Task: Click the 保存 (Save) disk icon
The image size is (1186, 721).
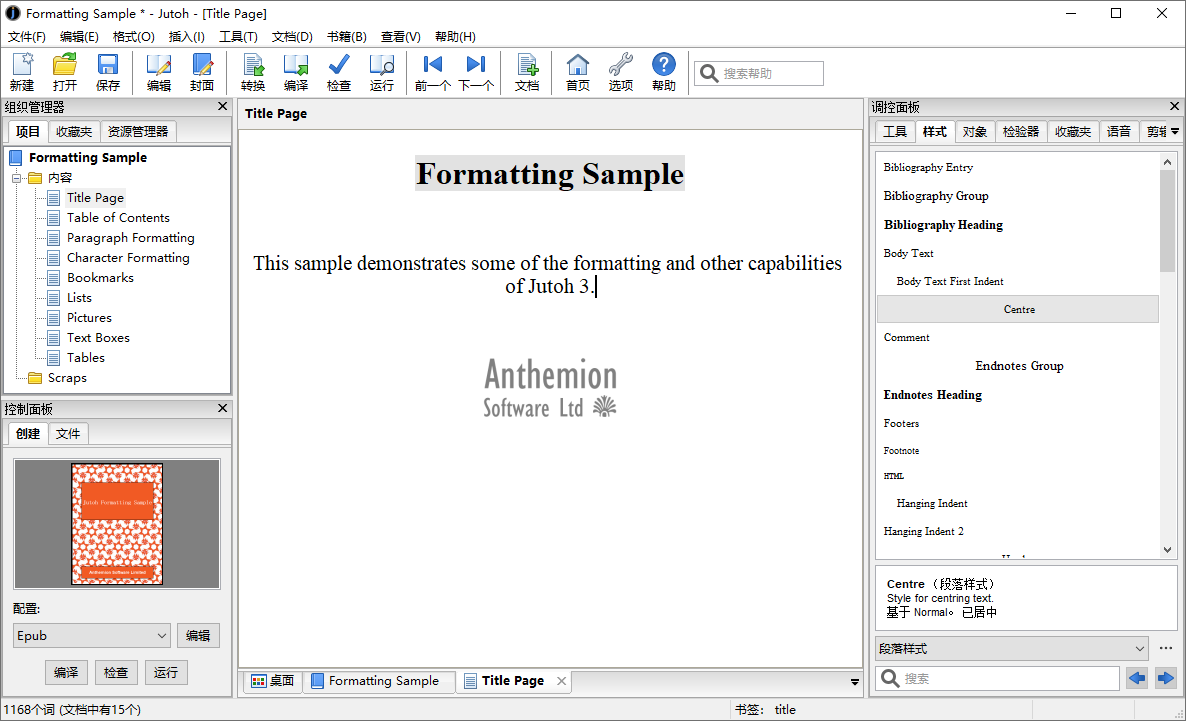Action: coord(108,72)
